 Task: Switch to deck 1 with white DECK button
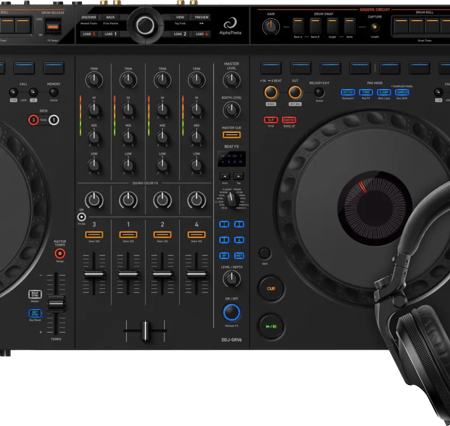(54, 120)
